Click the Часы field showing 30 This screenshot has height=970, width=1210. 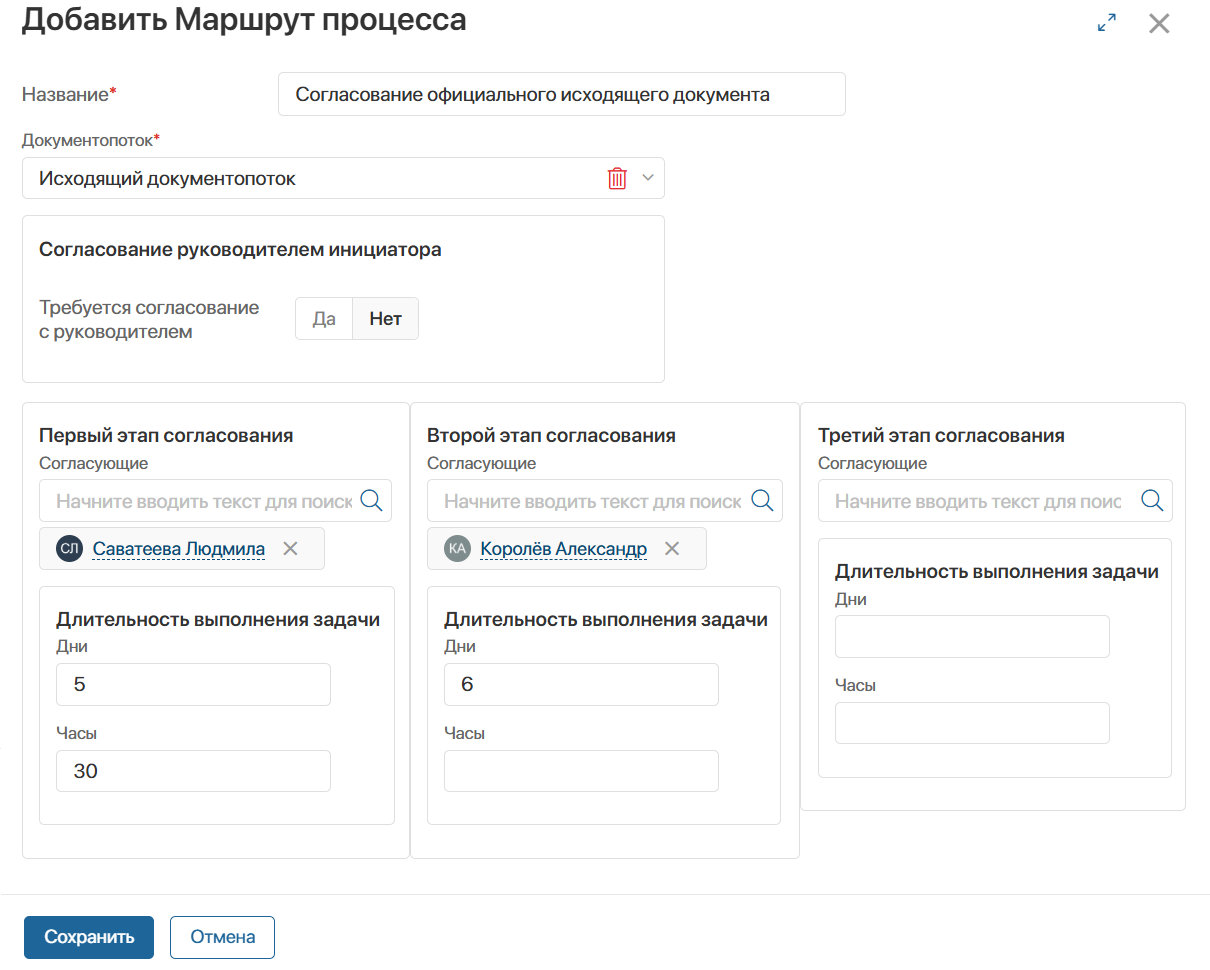pos(192,770)
